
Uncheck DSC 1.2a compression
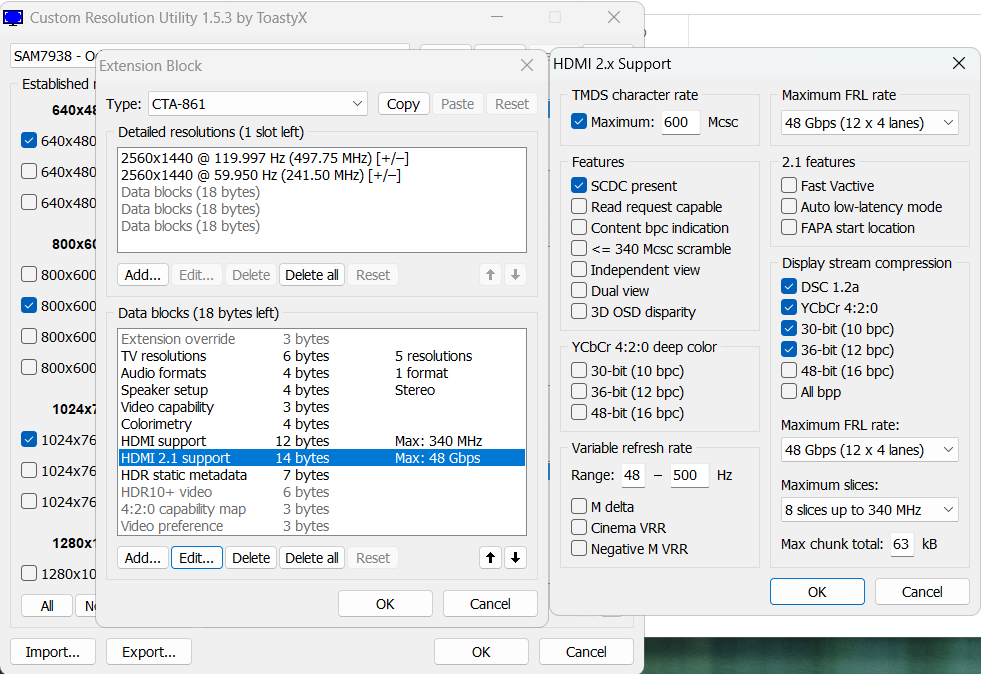click(789, 287)
